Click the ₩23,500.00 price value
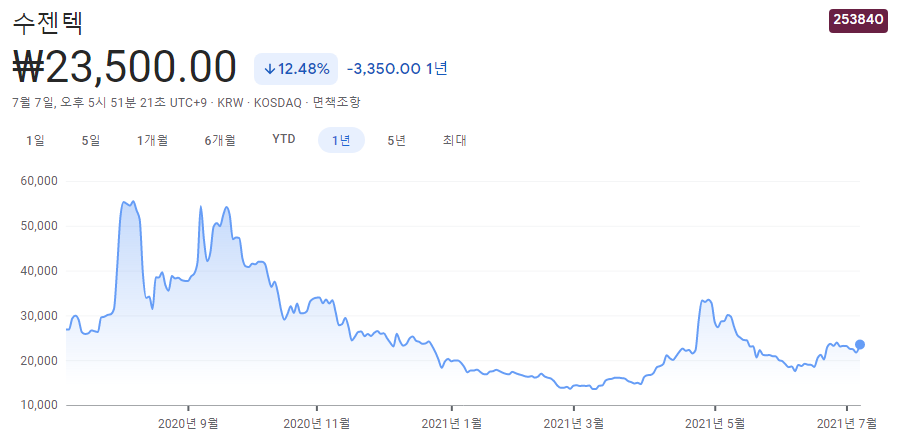The width and height of the screenshot is (897, 444). 124,67
